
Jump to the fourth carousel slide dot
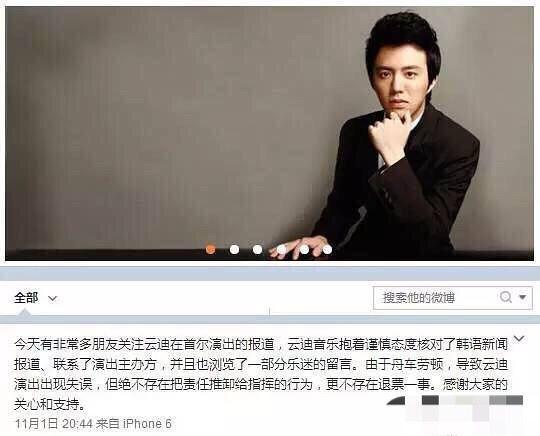pos(281,249)
